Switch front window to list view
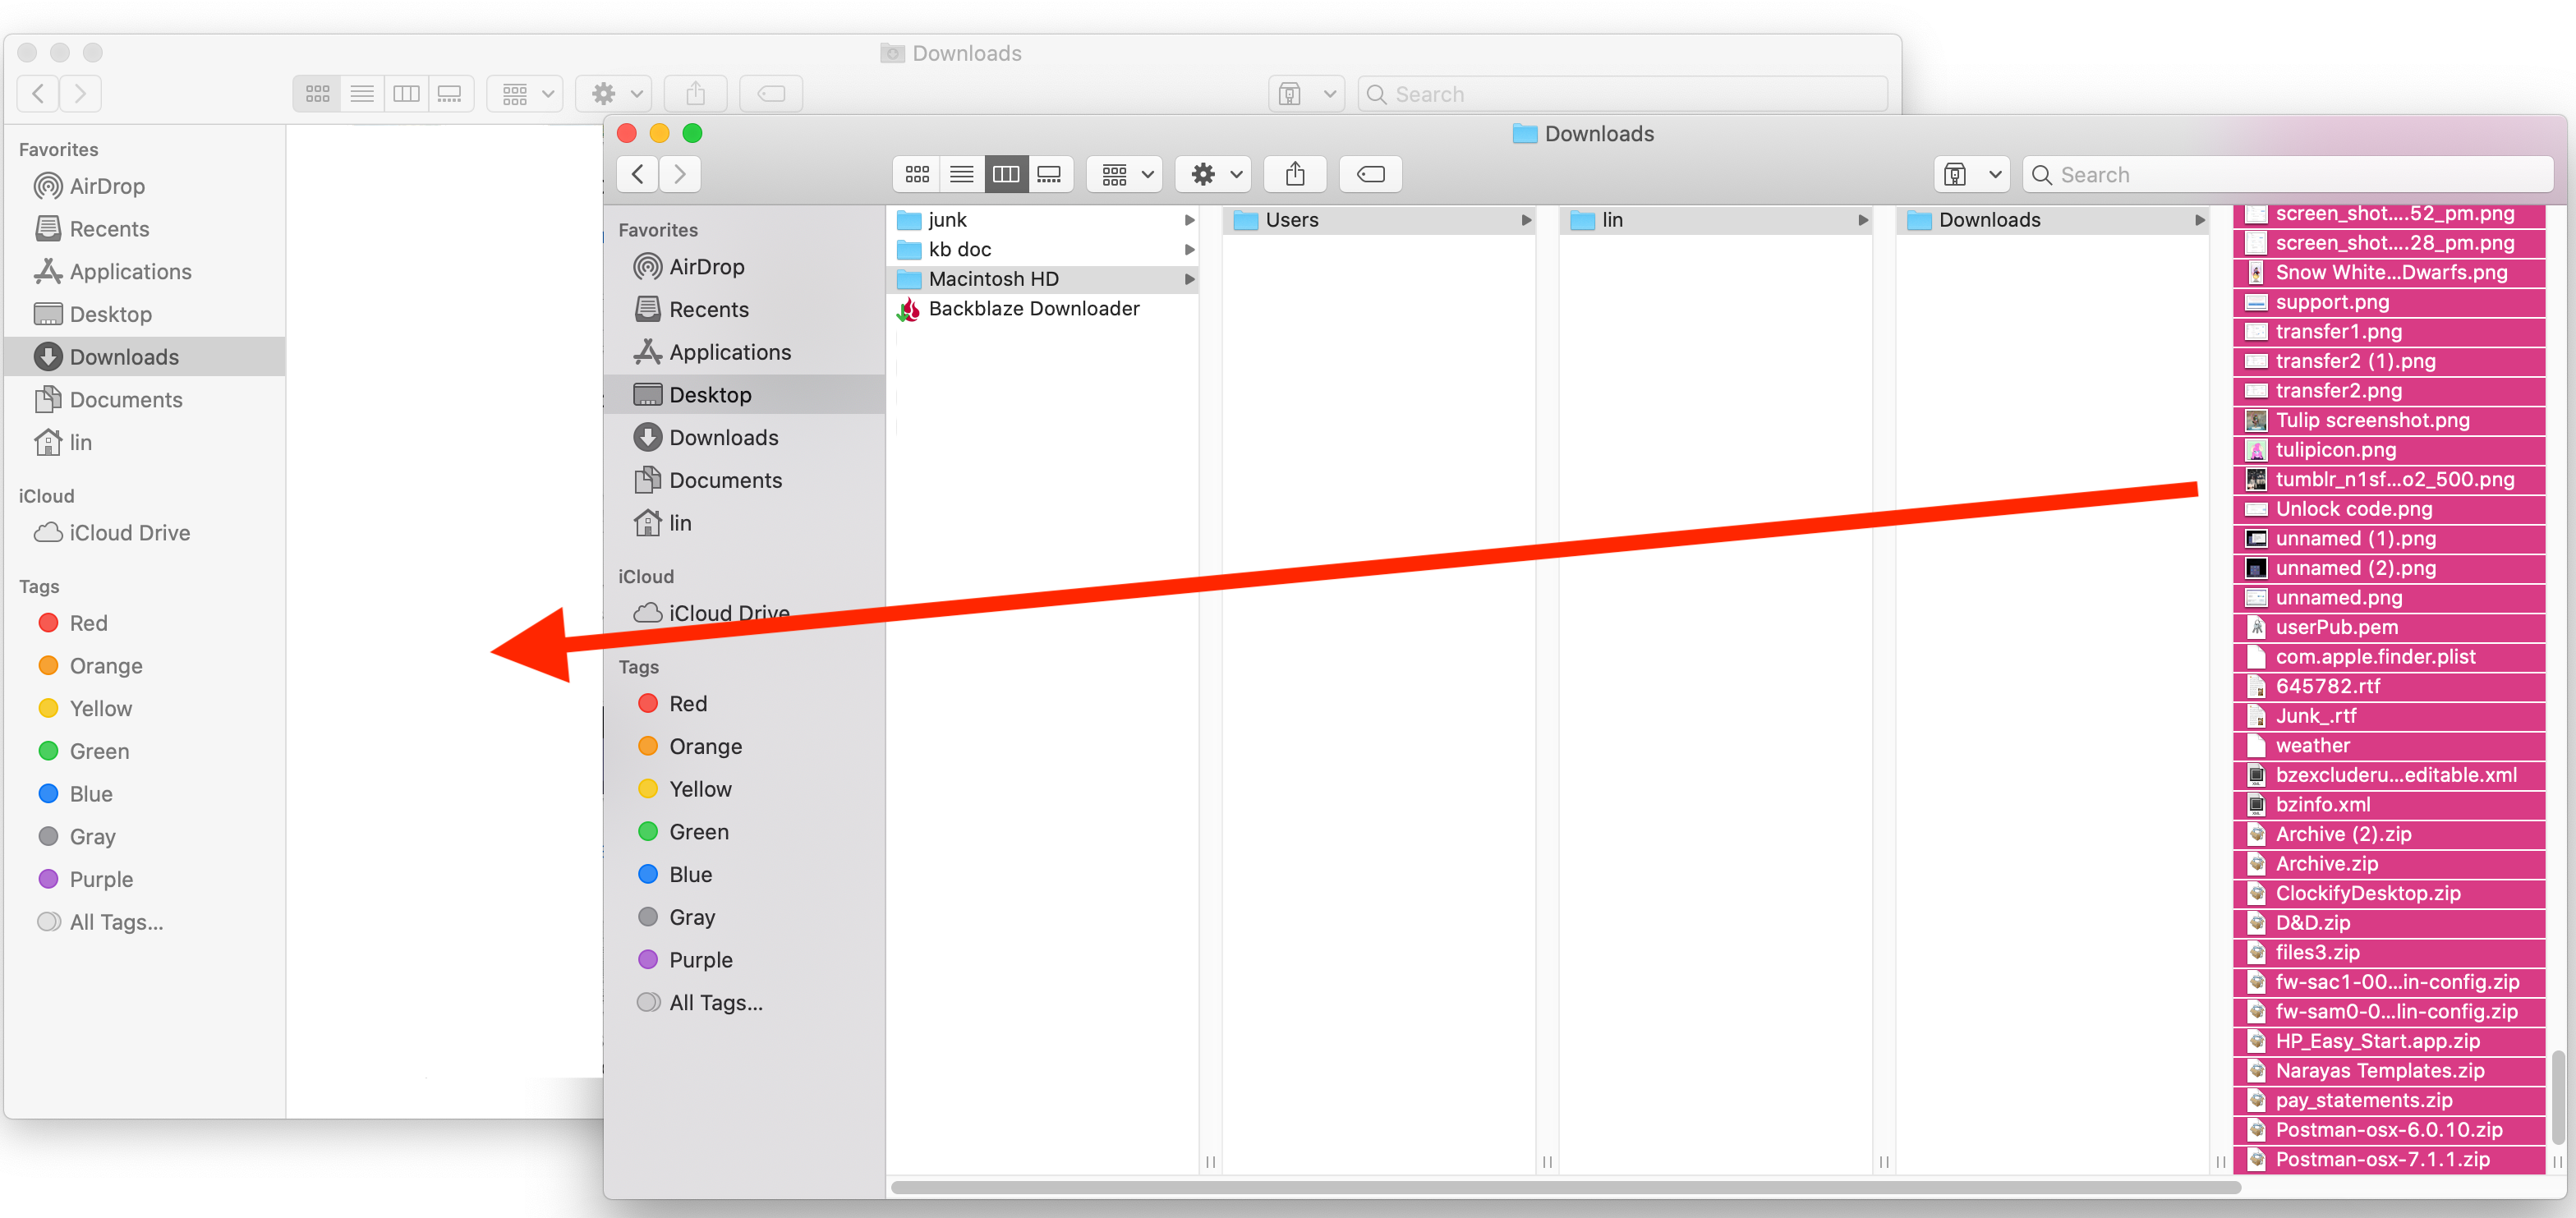Viewport: 2576px width, 1218px height. pyautogui.click(x=961, y=174)
